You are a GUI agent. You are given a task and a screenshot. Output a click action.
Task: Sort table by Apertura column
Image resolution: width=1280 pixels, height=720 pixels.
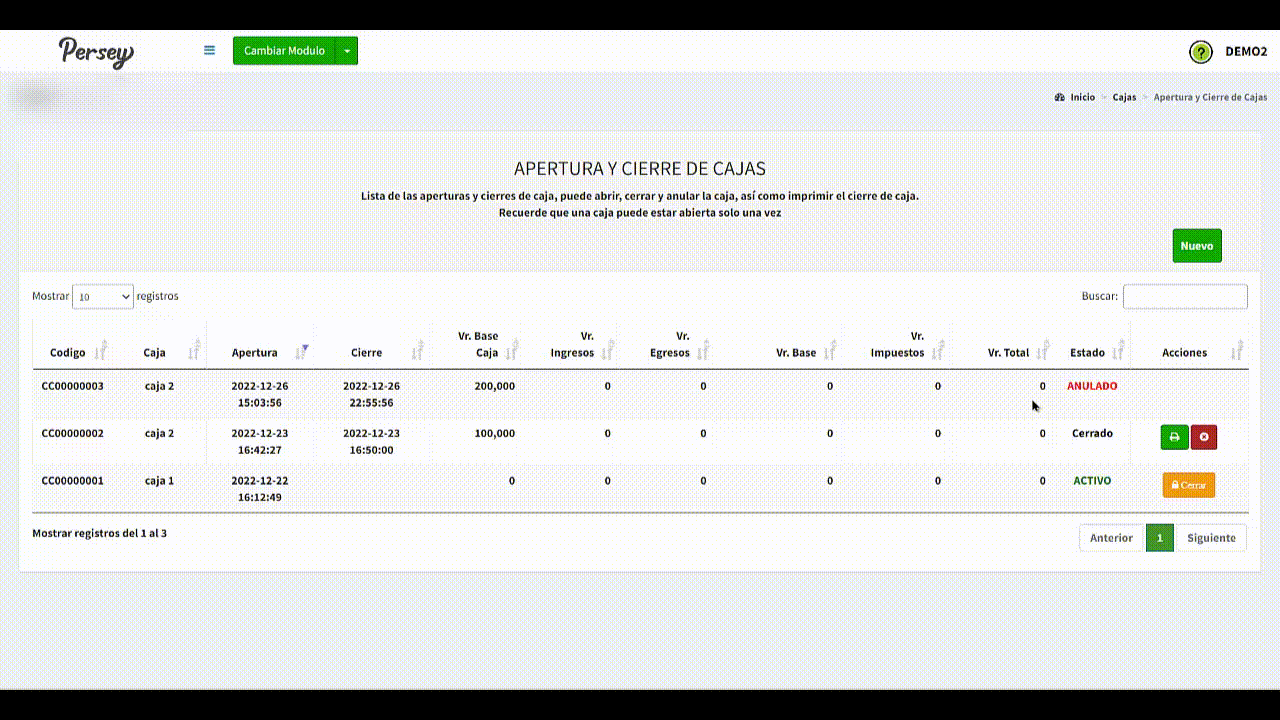pyautogui.click(x=255, y=352)
